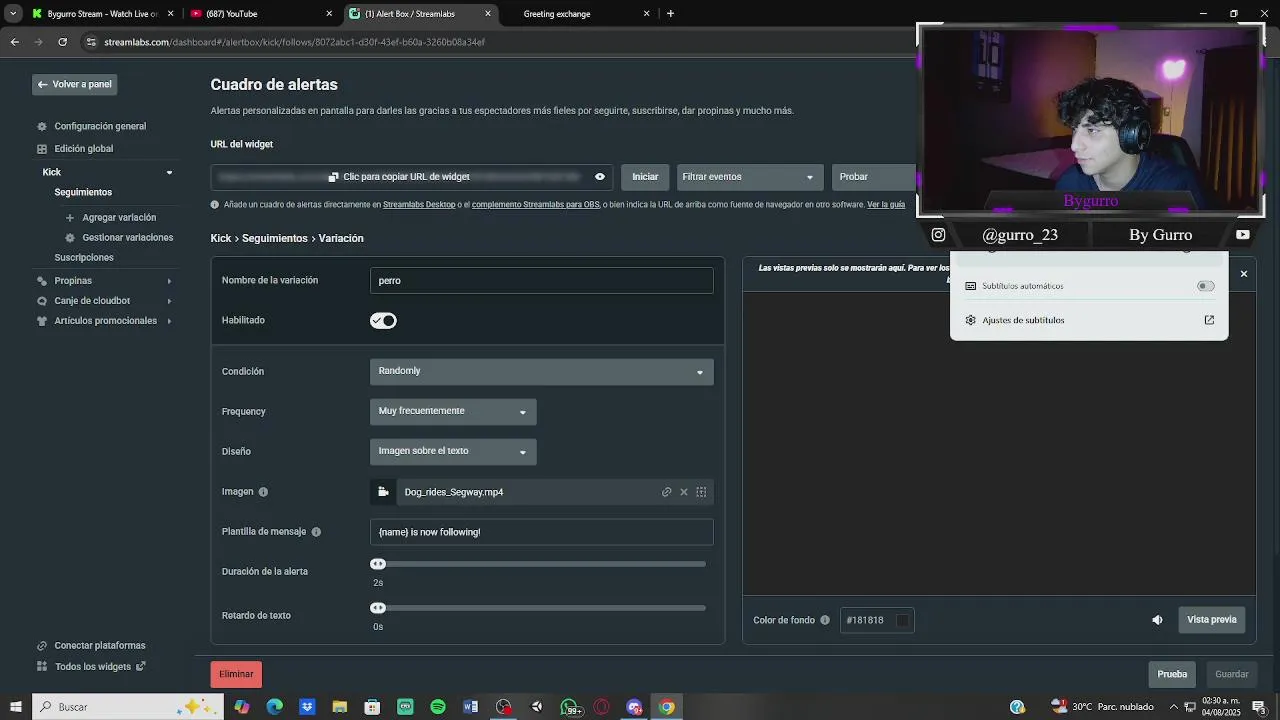Collapse the Kick section arrow
The width and height of the screenshot is (1280, 720).
[169, 172]
